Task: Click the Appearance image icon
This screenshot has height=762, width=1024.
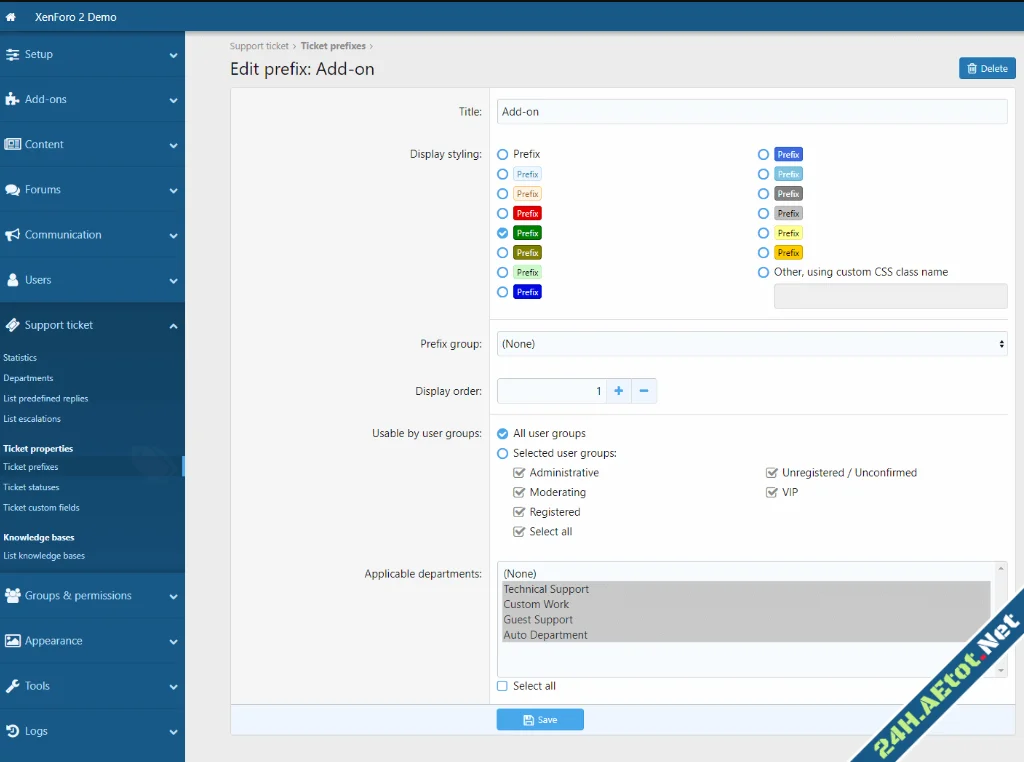Action: pyautogui.click(x=12, y=641)
